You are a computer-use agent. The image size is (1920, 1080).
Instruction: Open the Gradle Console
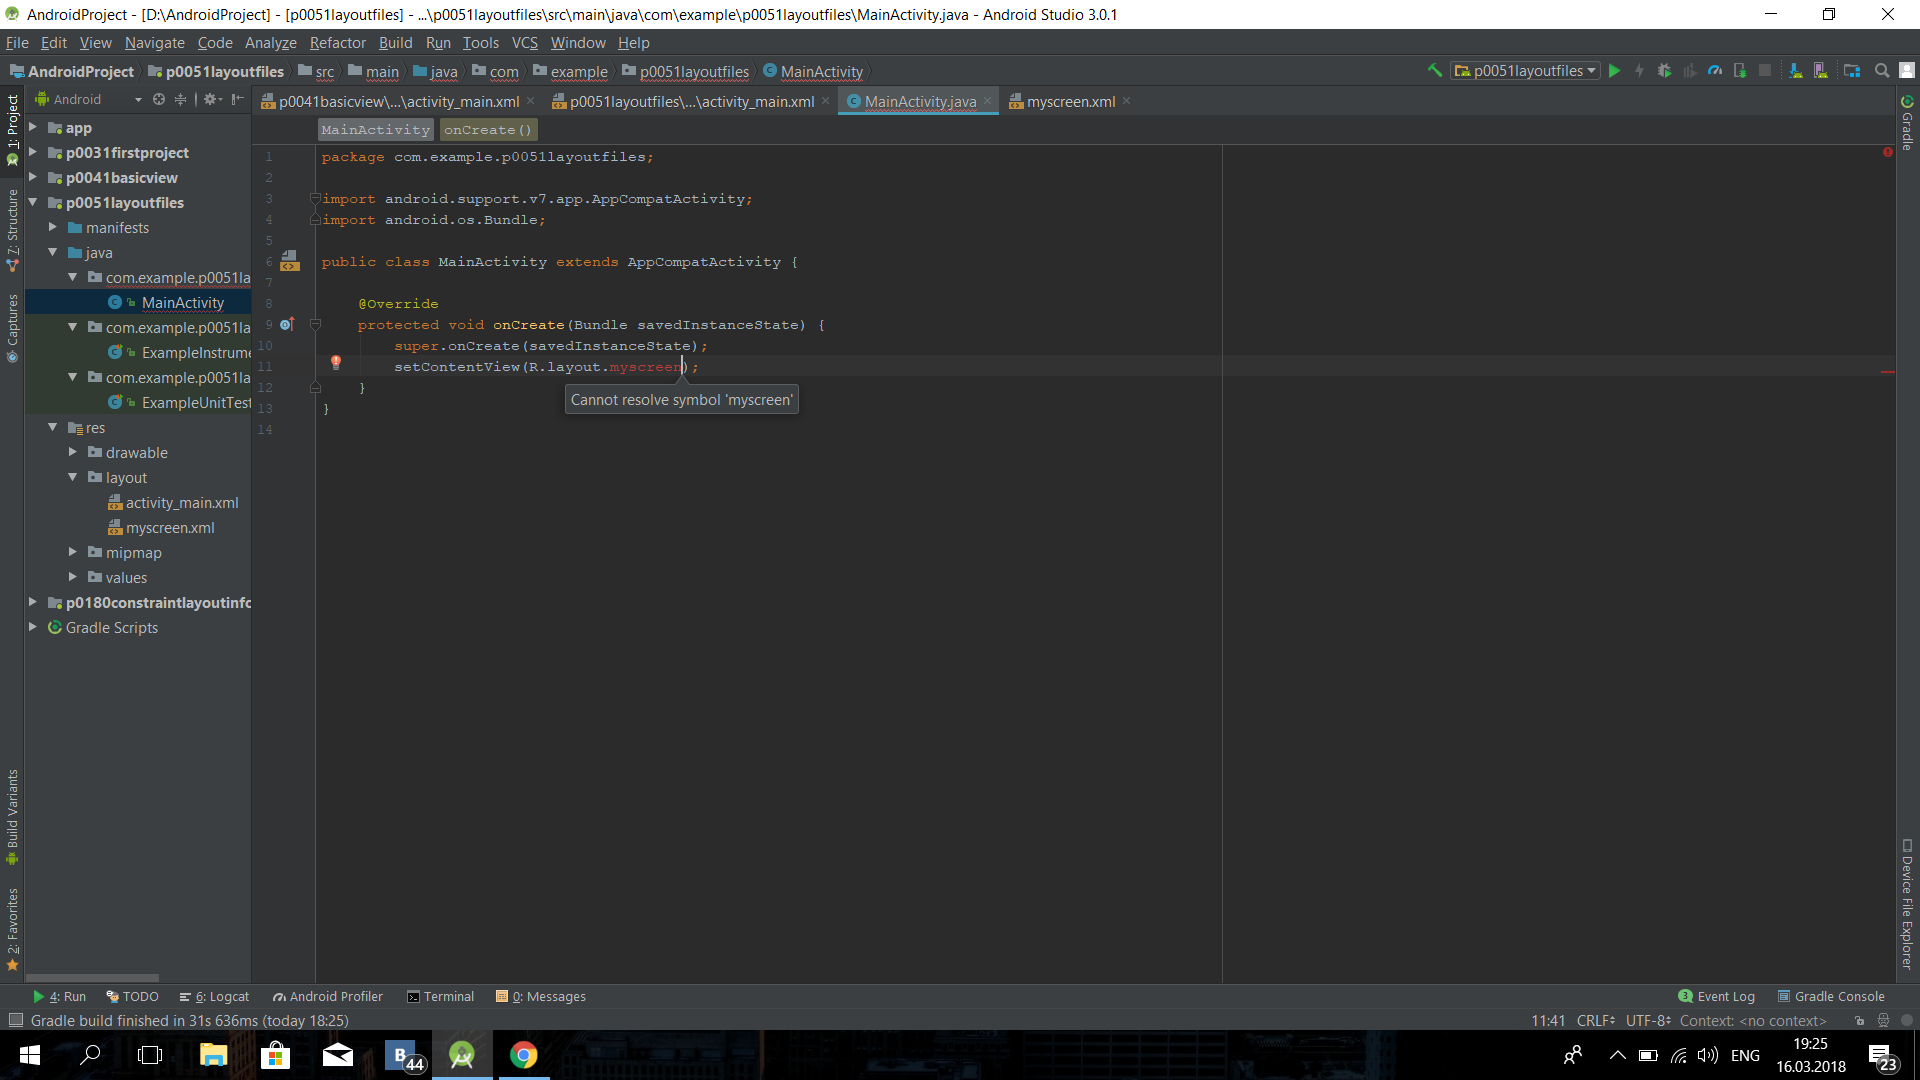pyautogui.click(x=1830, y=997)
